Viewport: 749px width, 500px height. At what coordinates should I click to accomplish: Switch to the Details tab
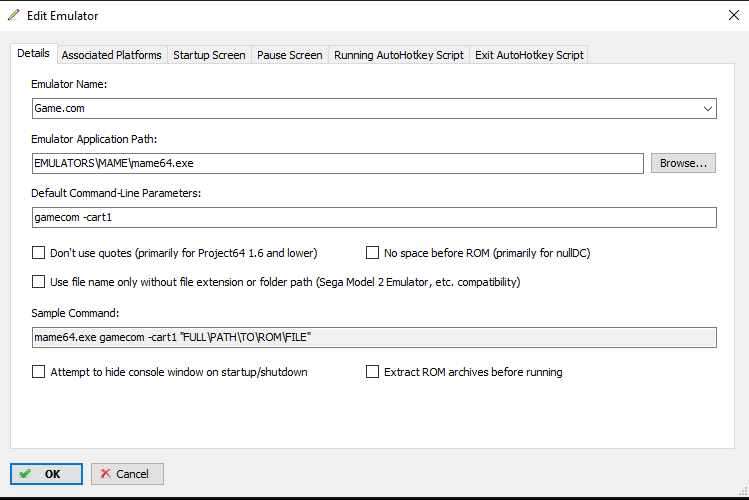click(33, 53)
